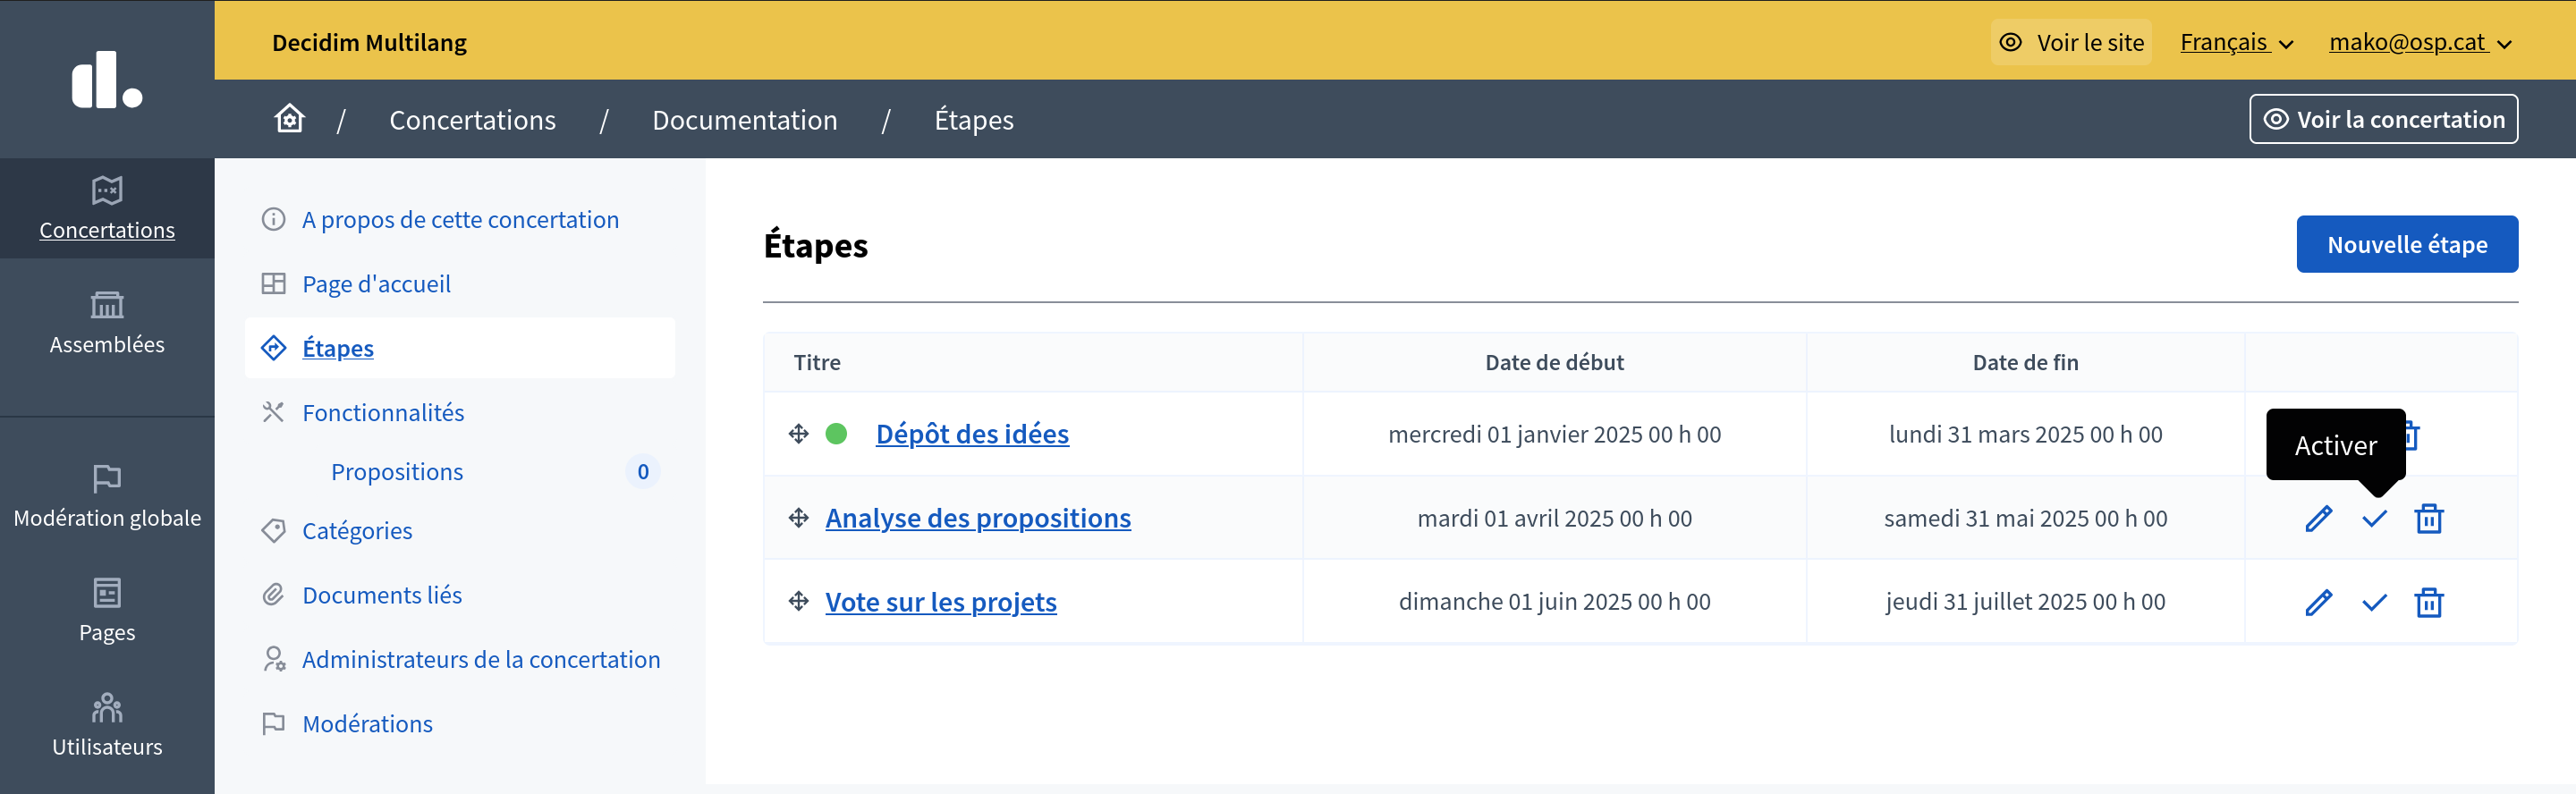Click the Date de fin column header
2576x794 pixels.
(2025, 362)
